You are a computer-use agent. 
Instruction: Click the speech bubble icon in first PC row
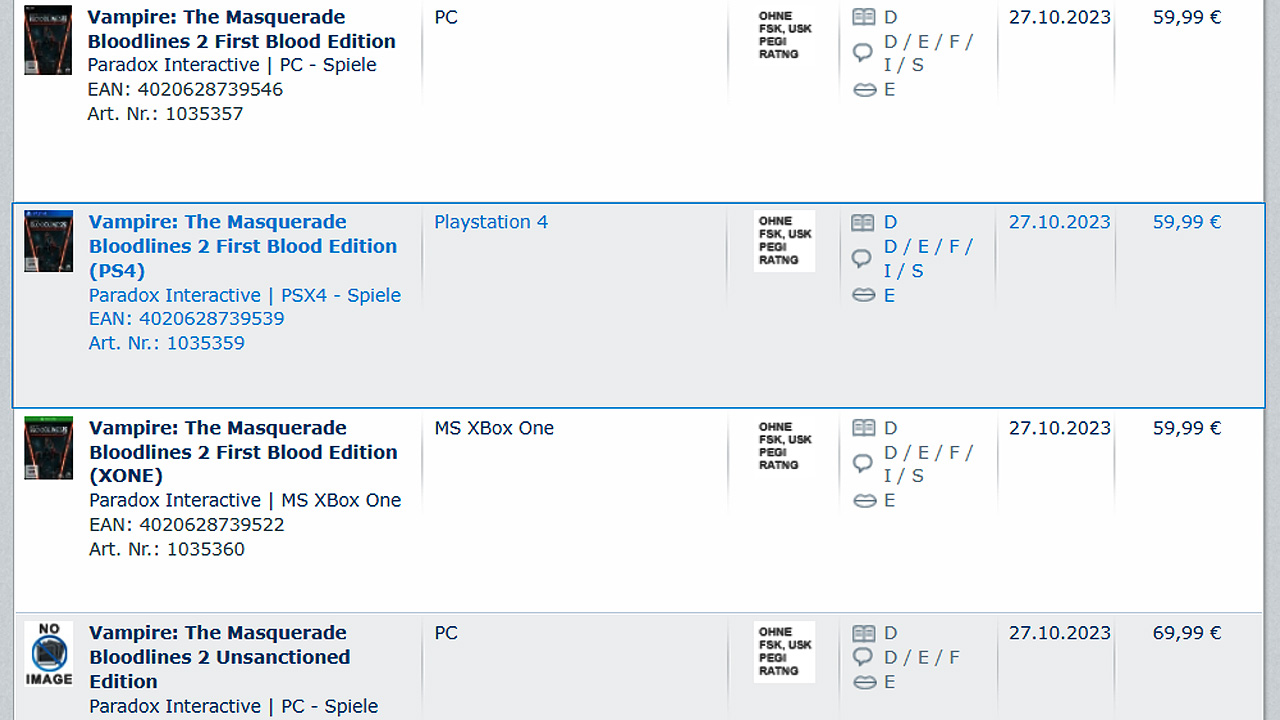click(863, 52)
